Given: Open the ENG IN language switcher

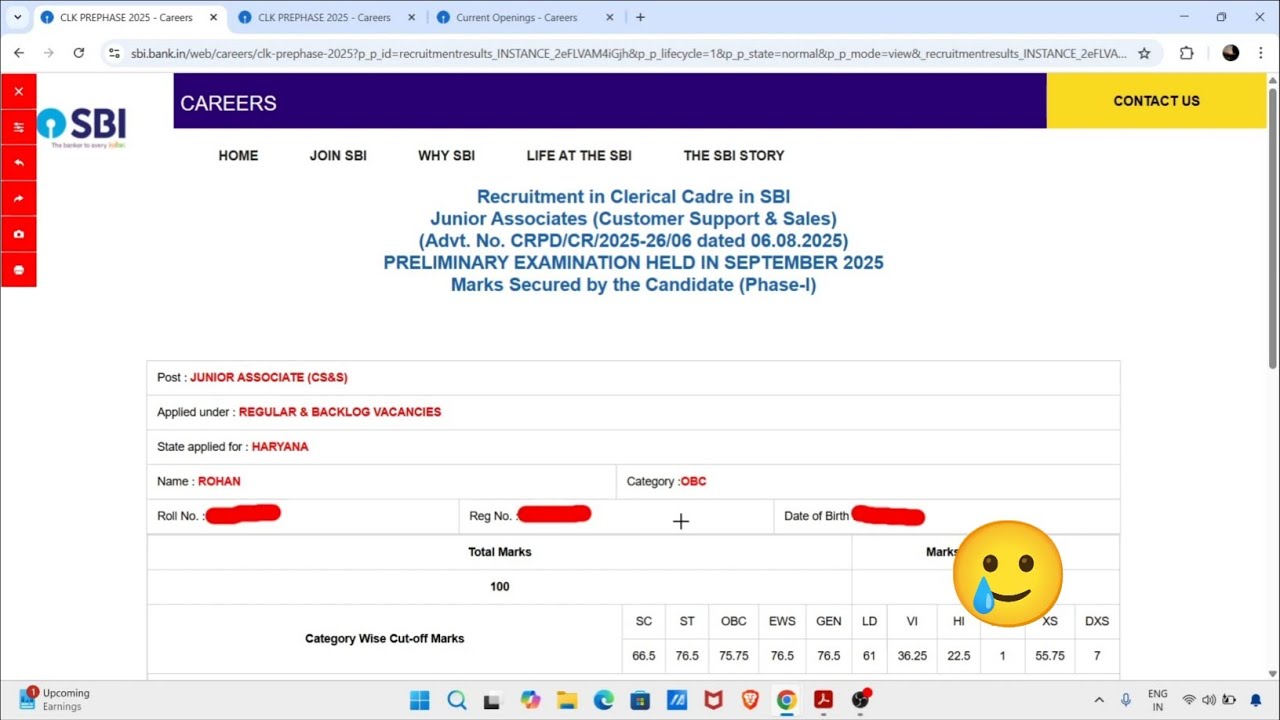Looking at the screenshot, I should click(x=1157, y=700).
